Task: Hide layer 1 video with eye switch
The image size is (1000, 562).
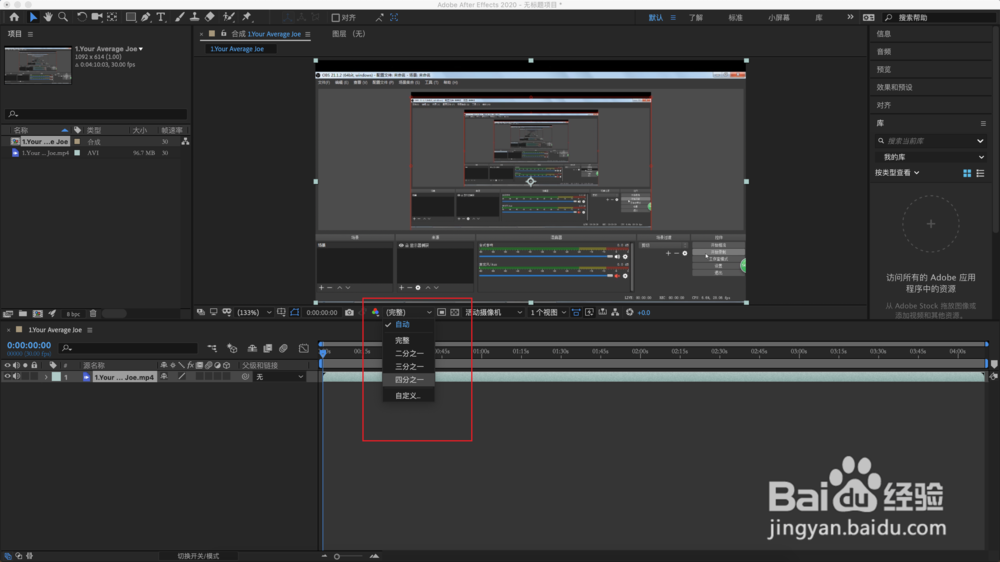Action: (x=8, y=377)
